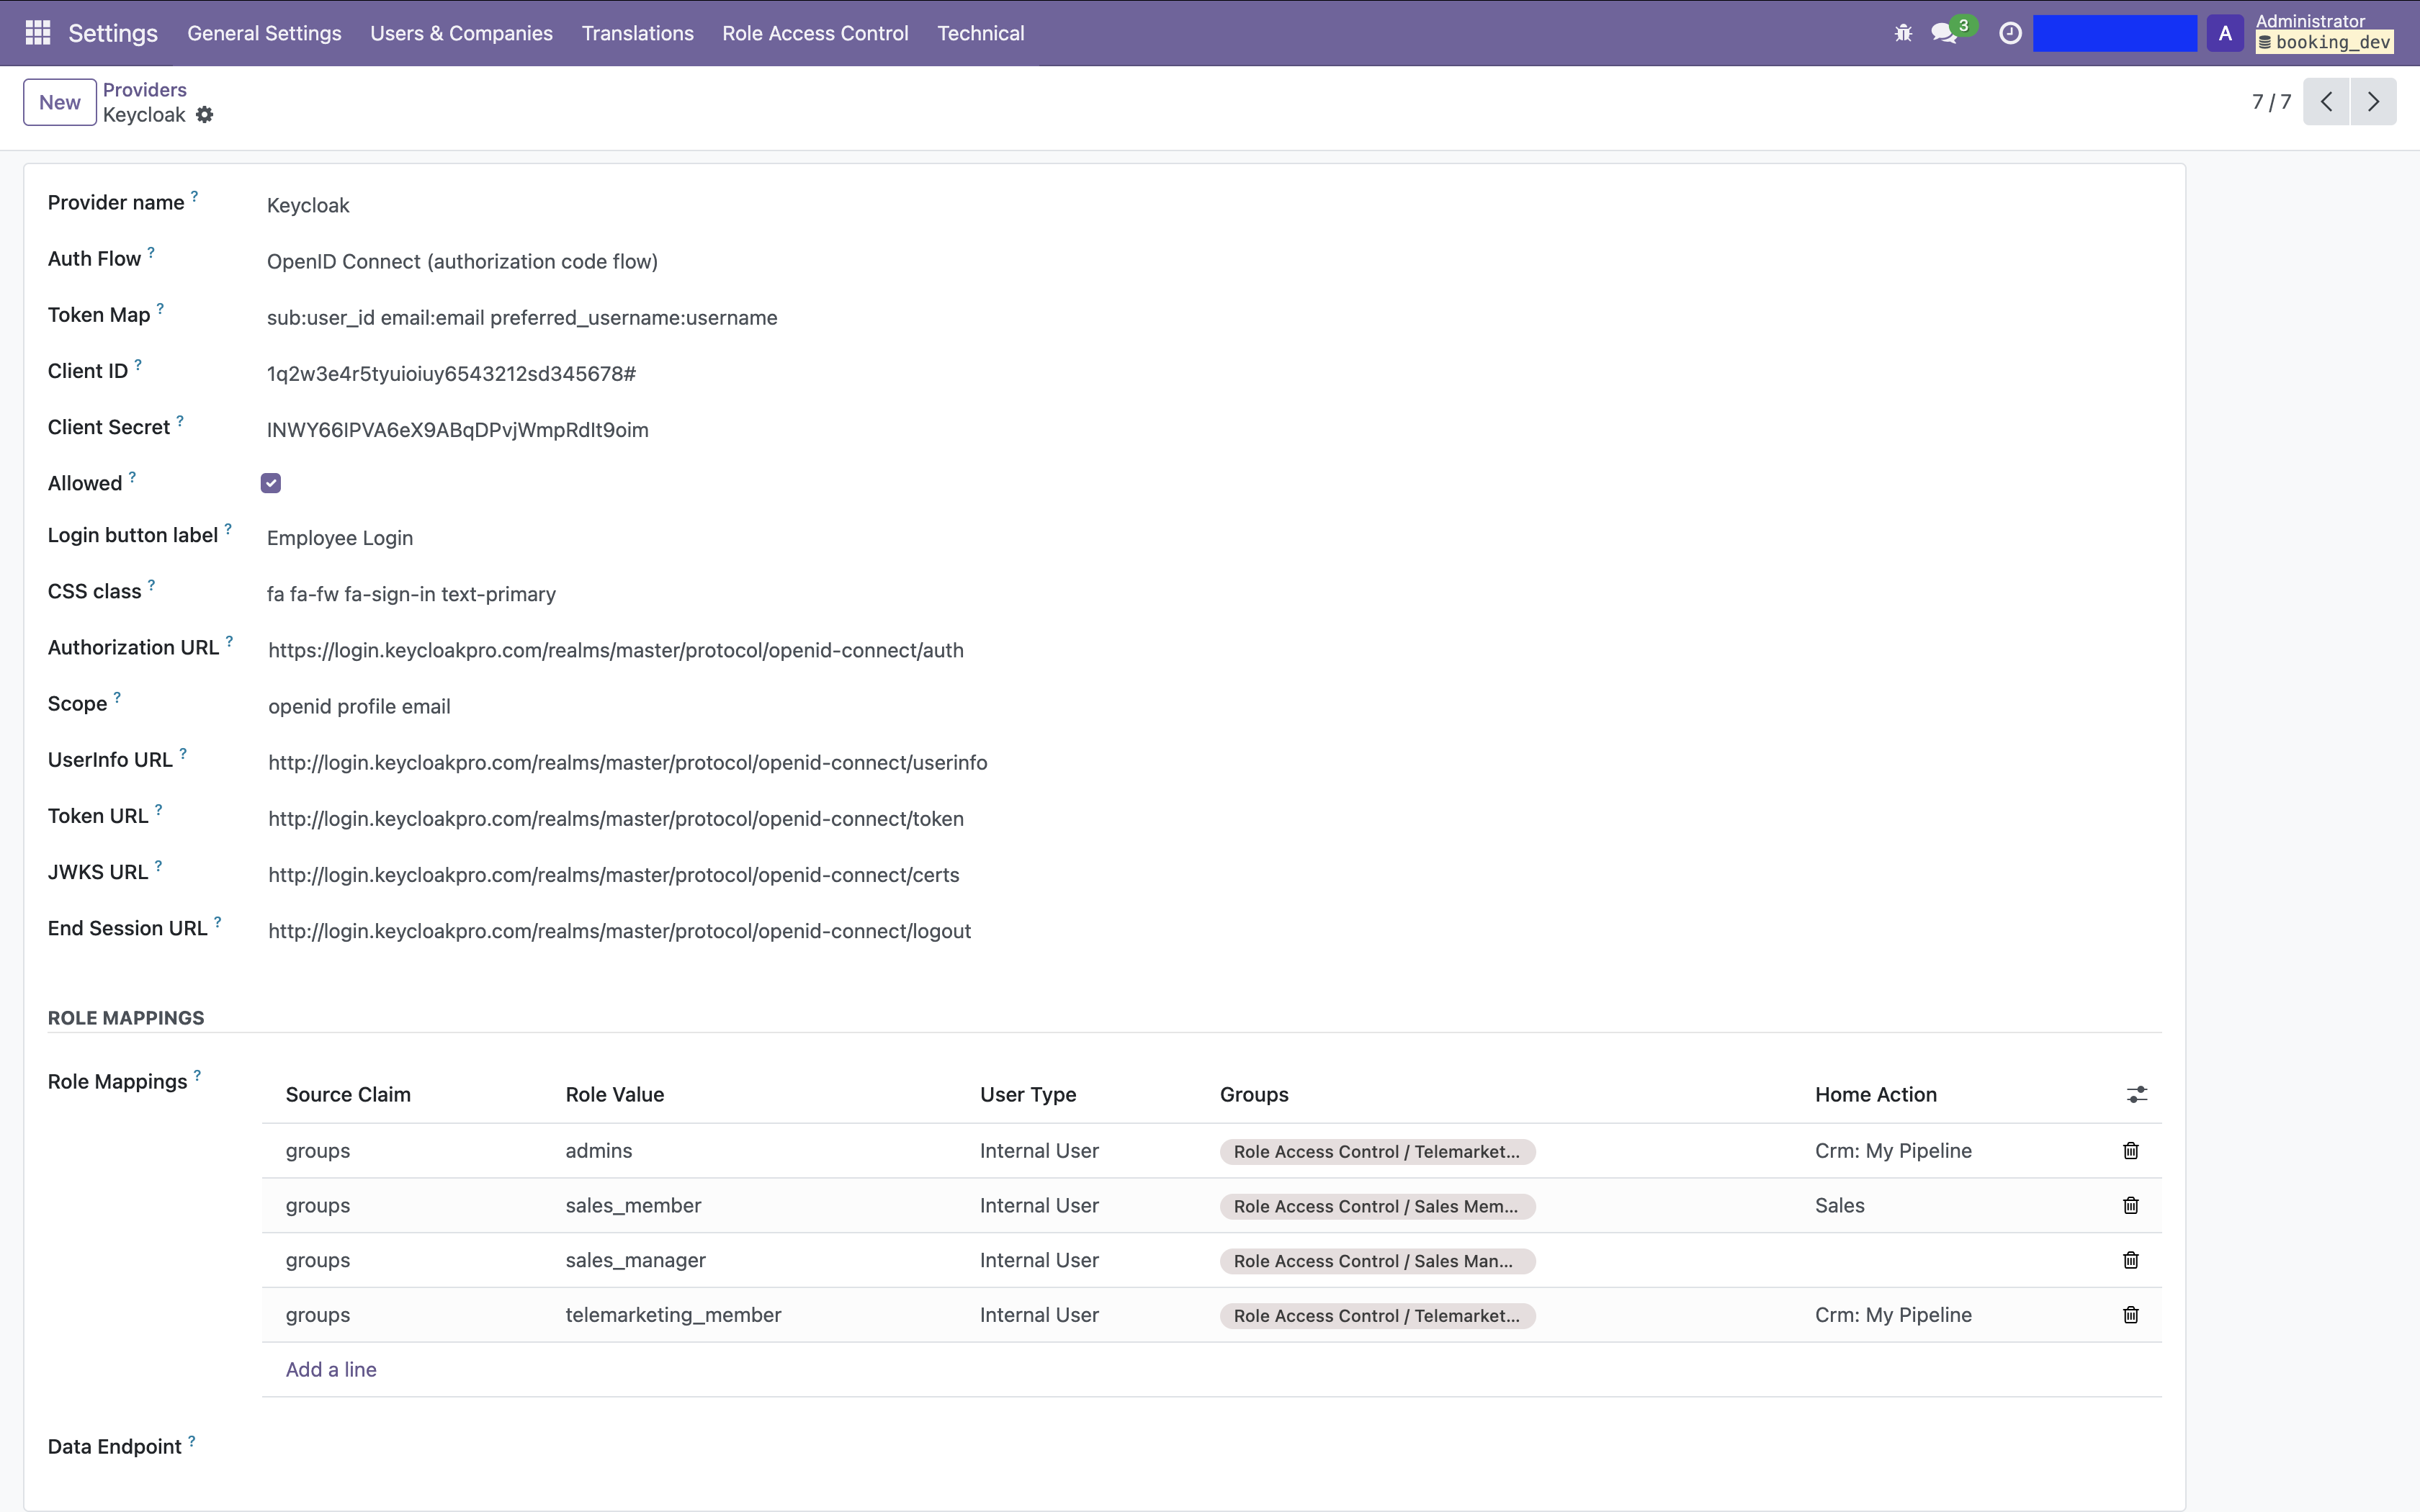2420x1512 pixels.
Task: Go to the previous provider record
Action: tap(2326, 102)
